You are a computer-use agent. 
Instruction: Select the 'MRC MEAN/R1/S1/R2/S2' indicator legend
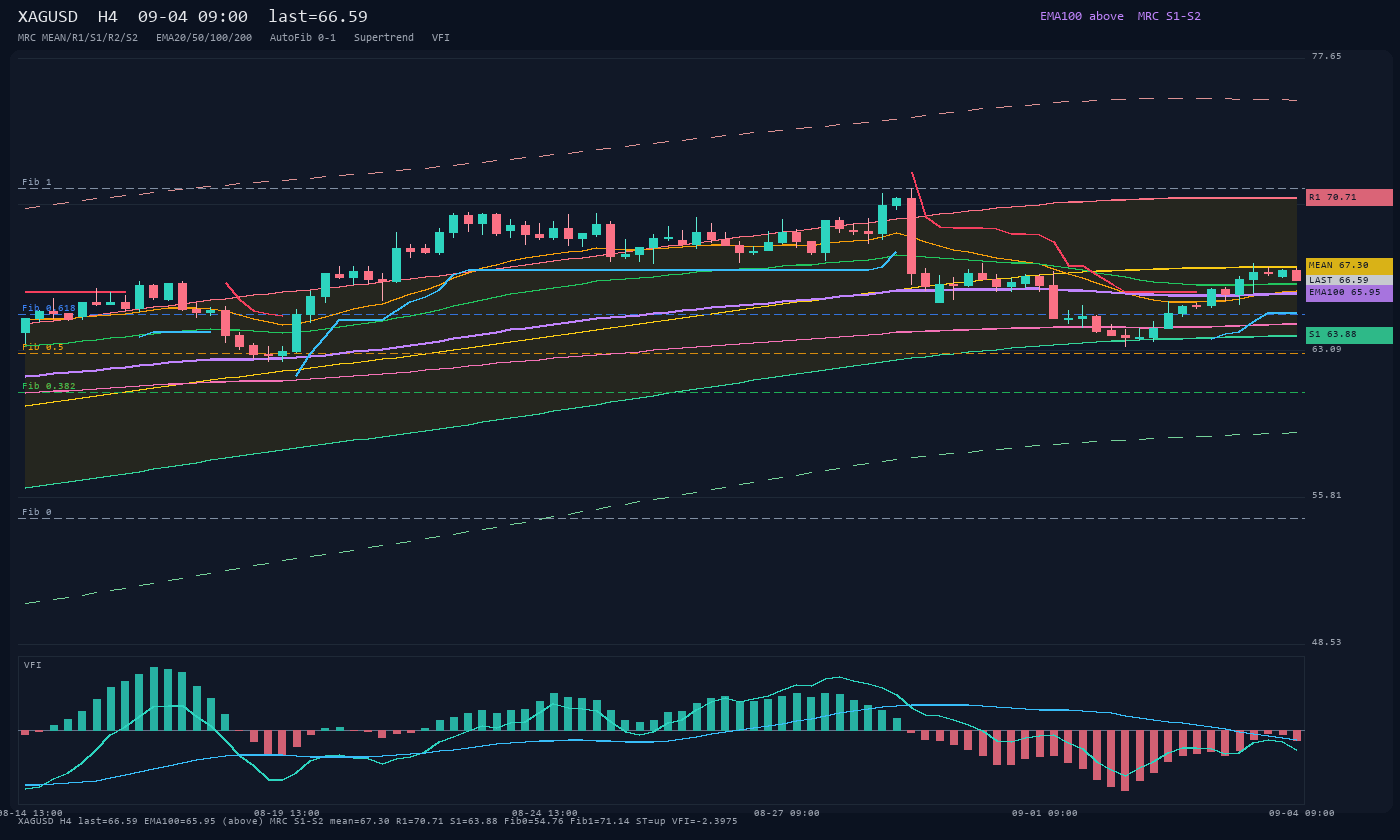[78, 38]
